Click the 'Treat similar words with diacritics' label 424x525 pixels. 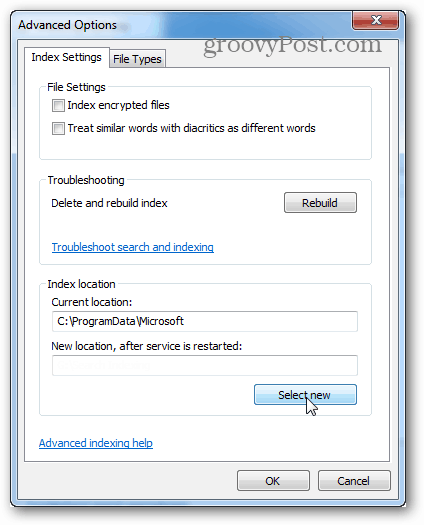click(x=192, y=128)
